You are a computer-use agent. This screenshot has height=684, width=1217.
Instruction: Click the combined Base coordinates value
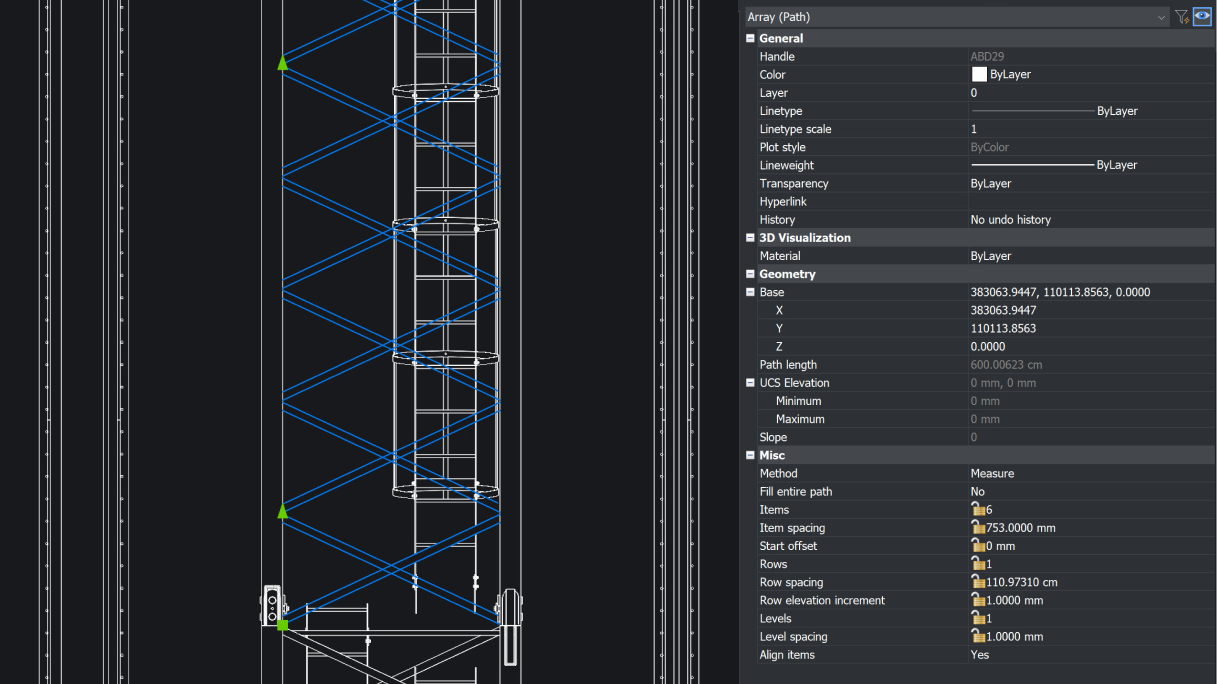point(1060,292)
